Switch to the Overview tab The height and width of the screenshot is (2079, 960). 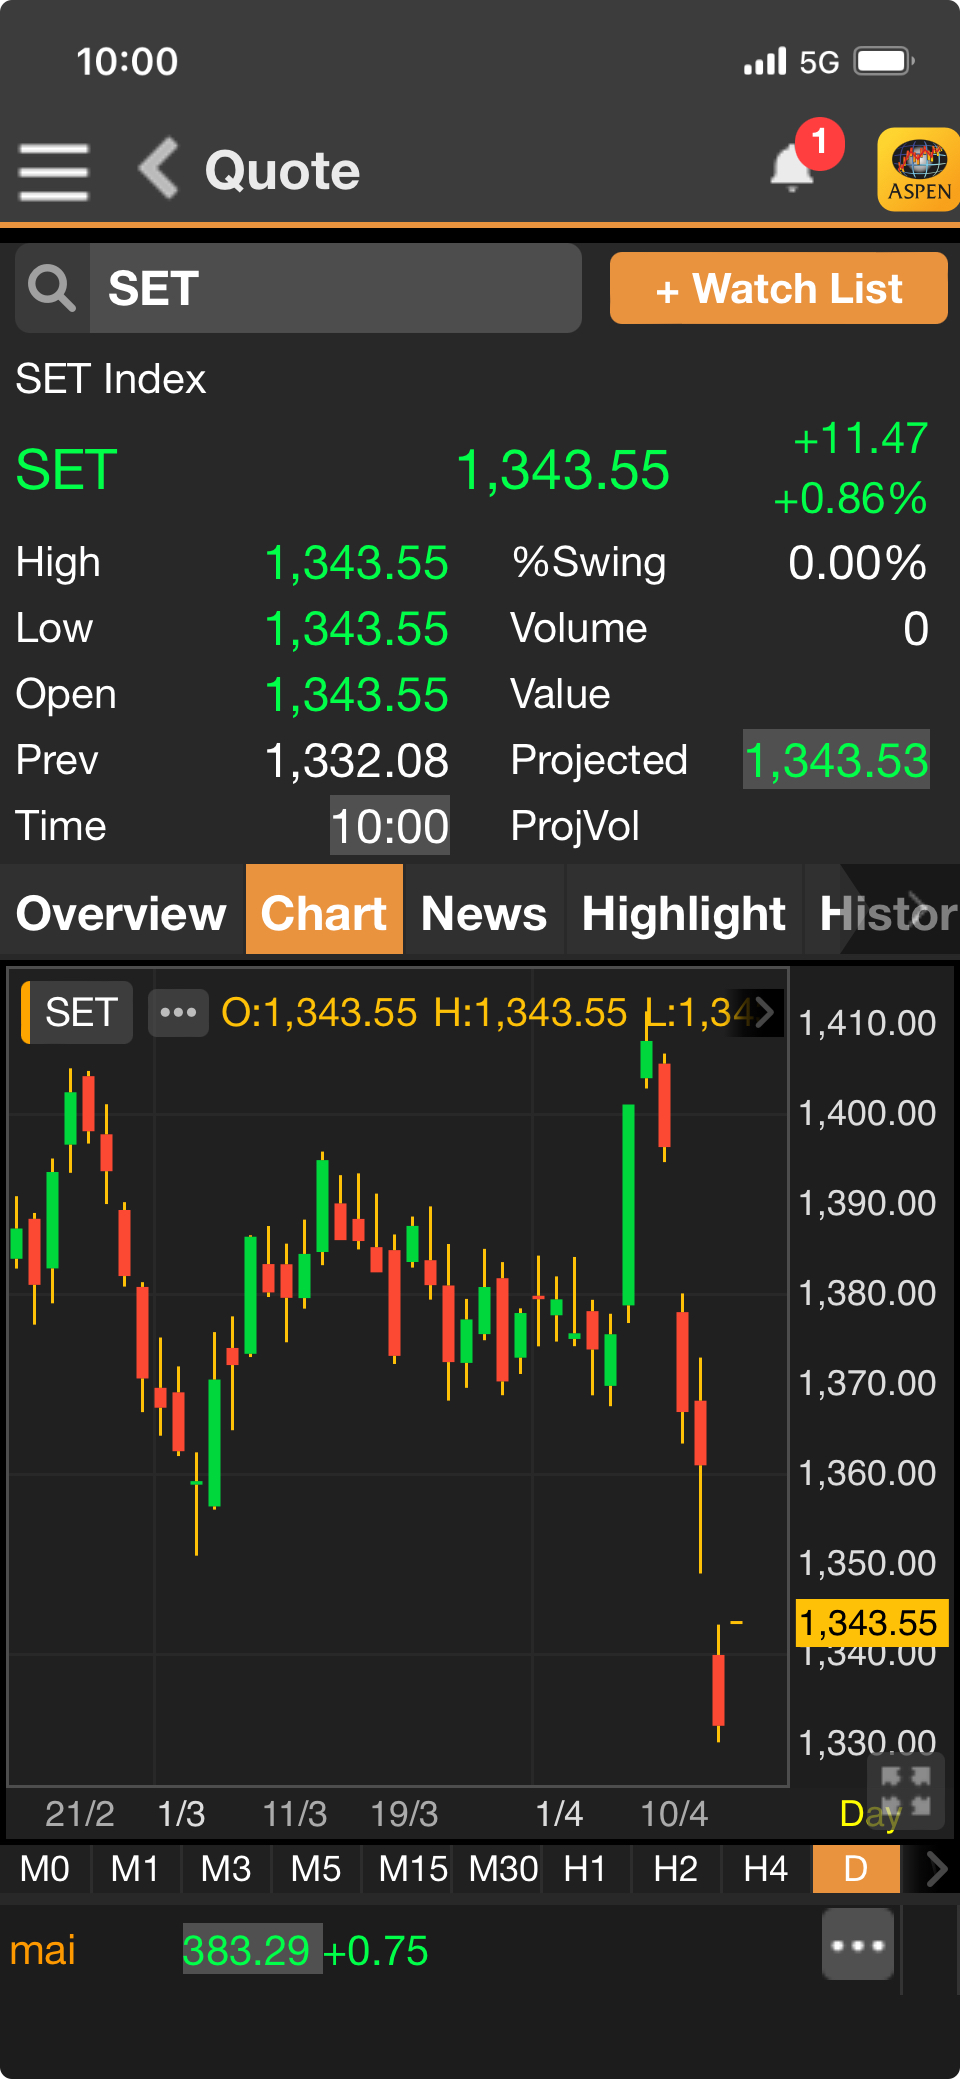pyautogui.click(x=122, y=913)
